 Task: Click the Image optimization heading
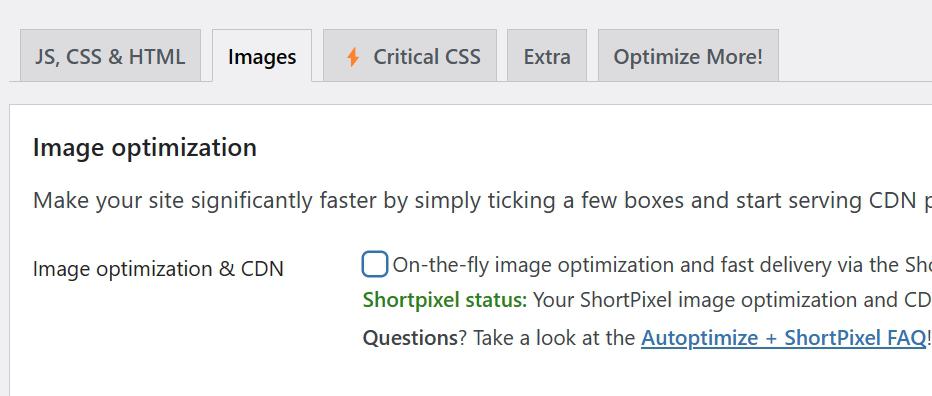tap(144, 147)
